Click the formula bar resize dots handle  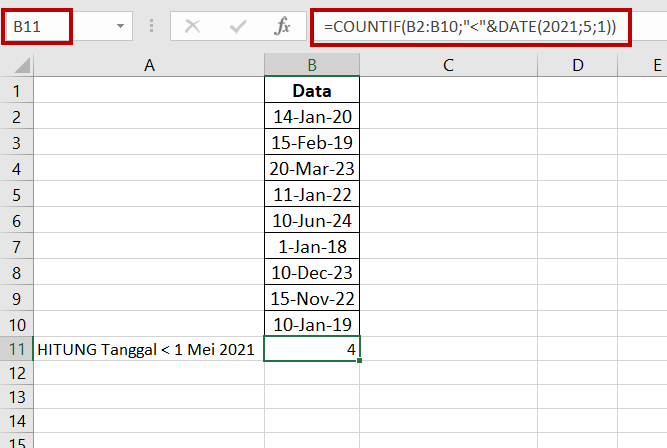coord(152,26)
